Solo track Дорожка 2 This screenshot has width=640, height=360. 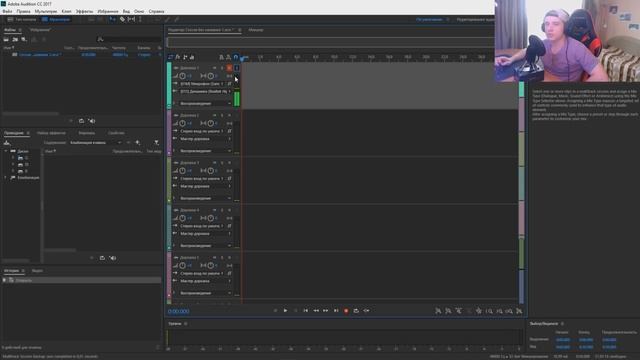click(222, 116)
